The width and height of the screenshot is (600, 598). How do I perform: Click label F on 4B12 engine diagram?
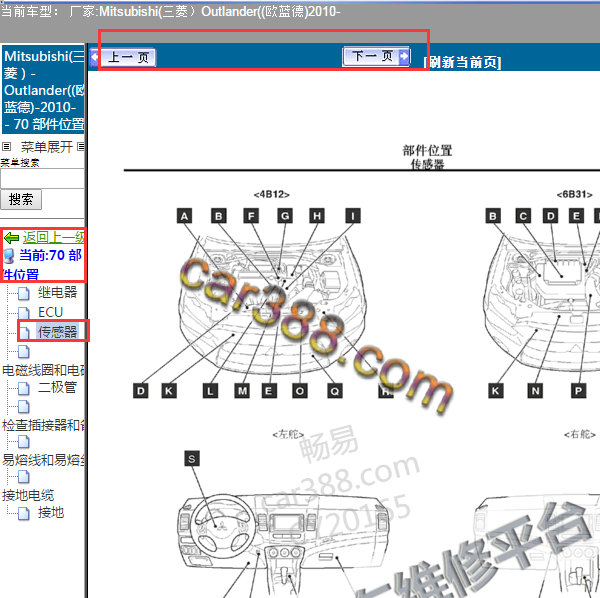(x=251, y=216)
